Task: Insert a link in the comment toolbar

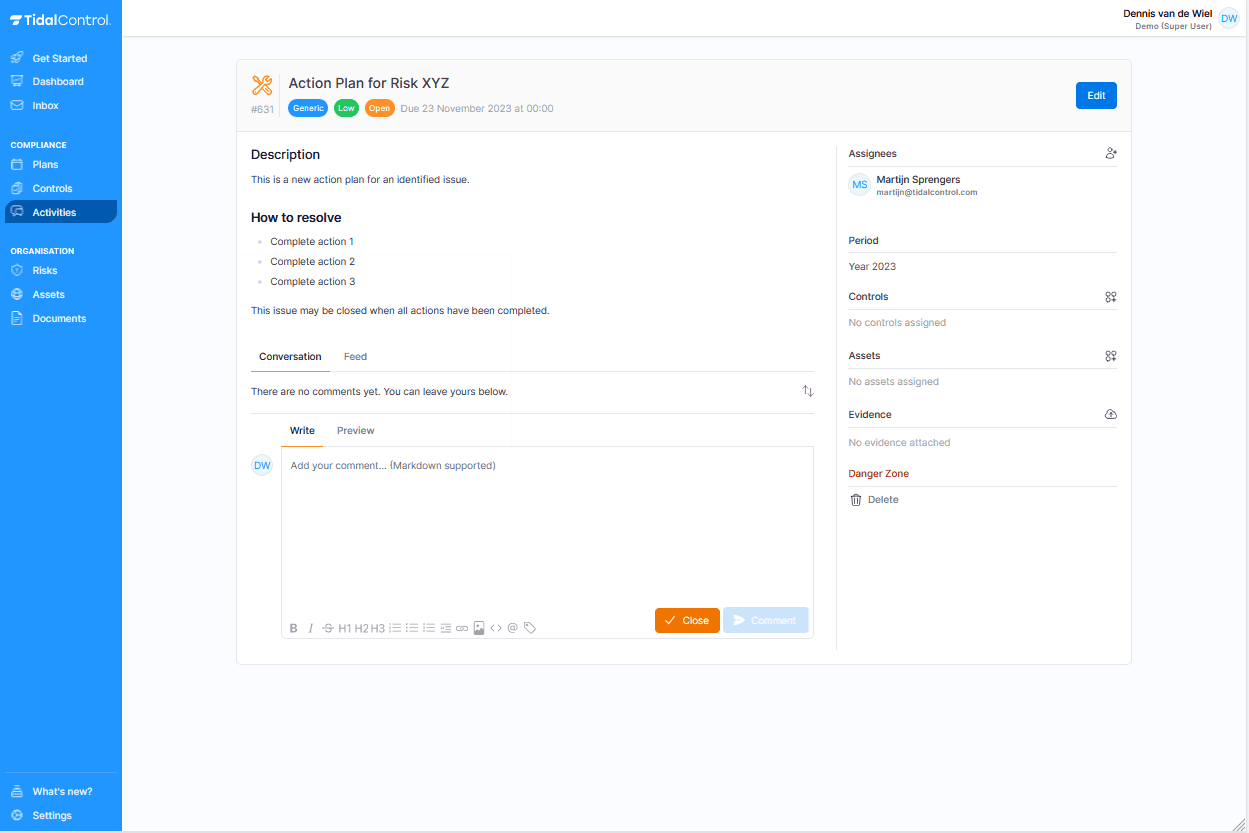Action: point(461,628)
